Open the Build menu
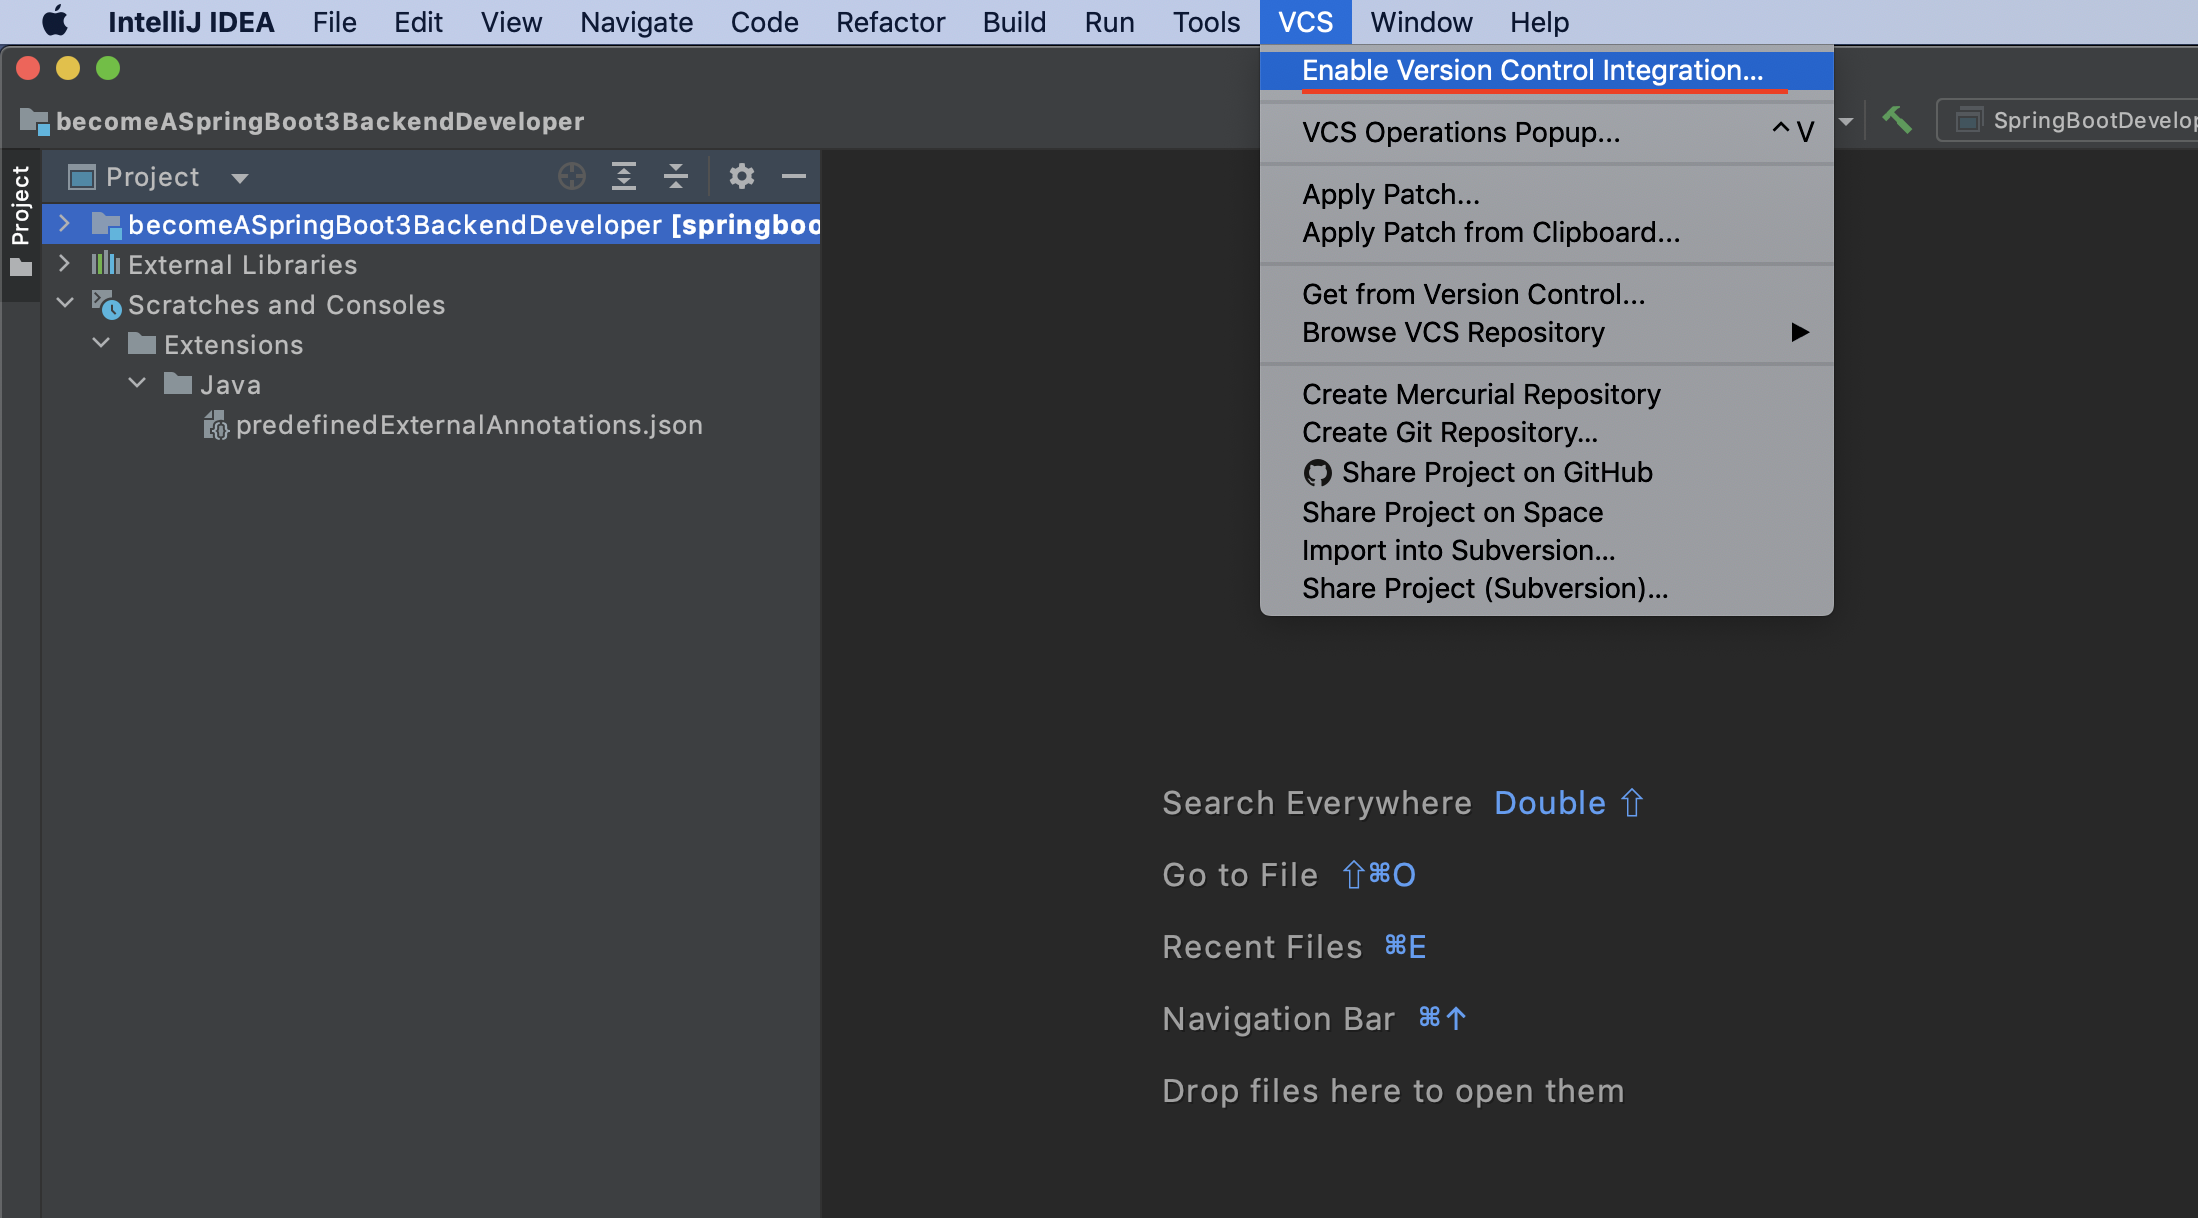Image resolution: width=2198 pixels, height=1218 pixels. 1014,21
